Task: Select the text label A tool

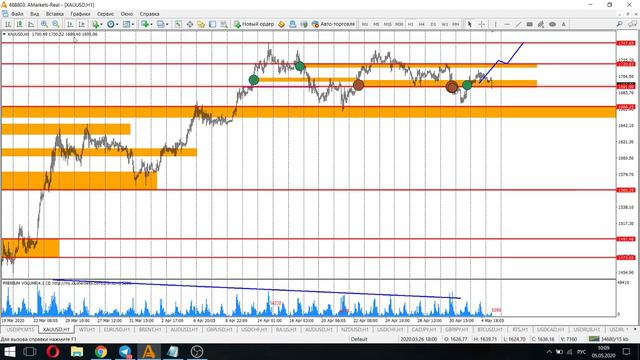Action: tap(564, 24)
